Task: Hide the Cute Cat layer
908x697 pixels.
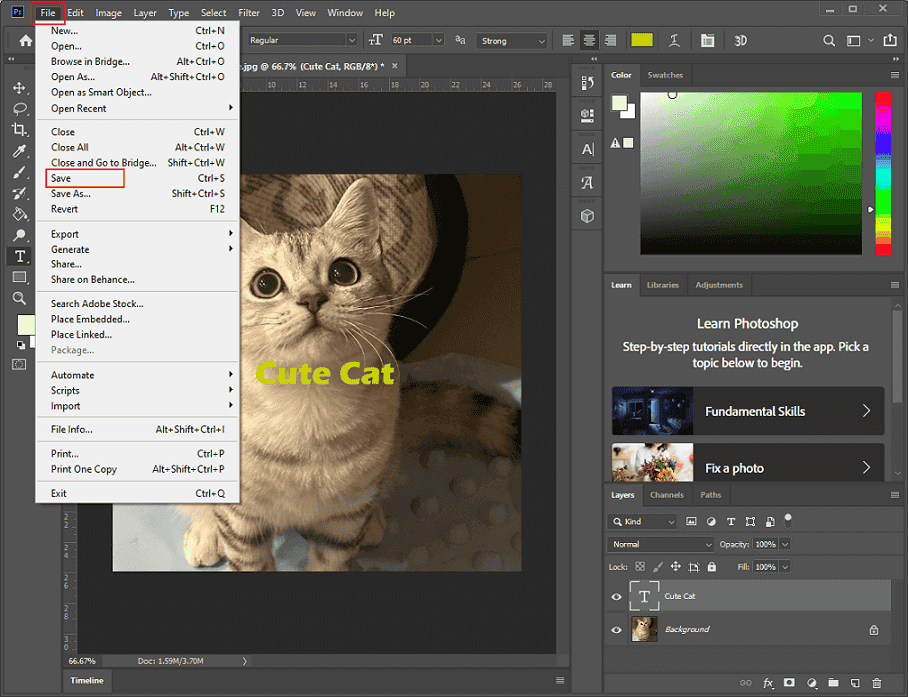Action: pyautogui.click(x=615, y=596)
